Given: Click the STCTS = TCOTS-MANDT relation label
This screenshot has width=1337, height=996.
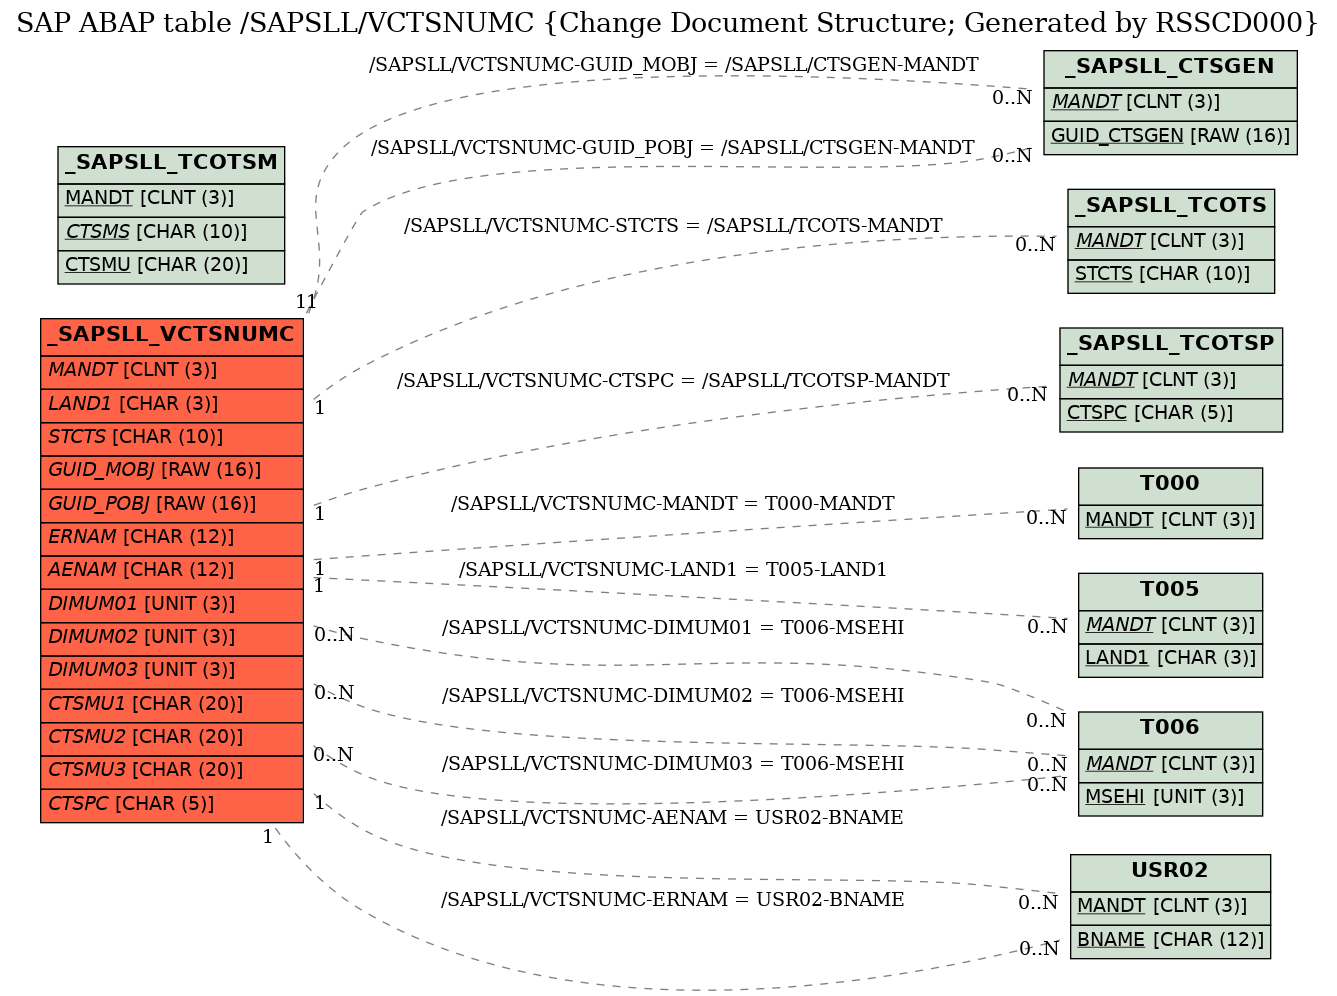Looking at the screenshot, I should (x=673, y=226).
